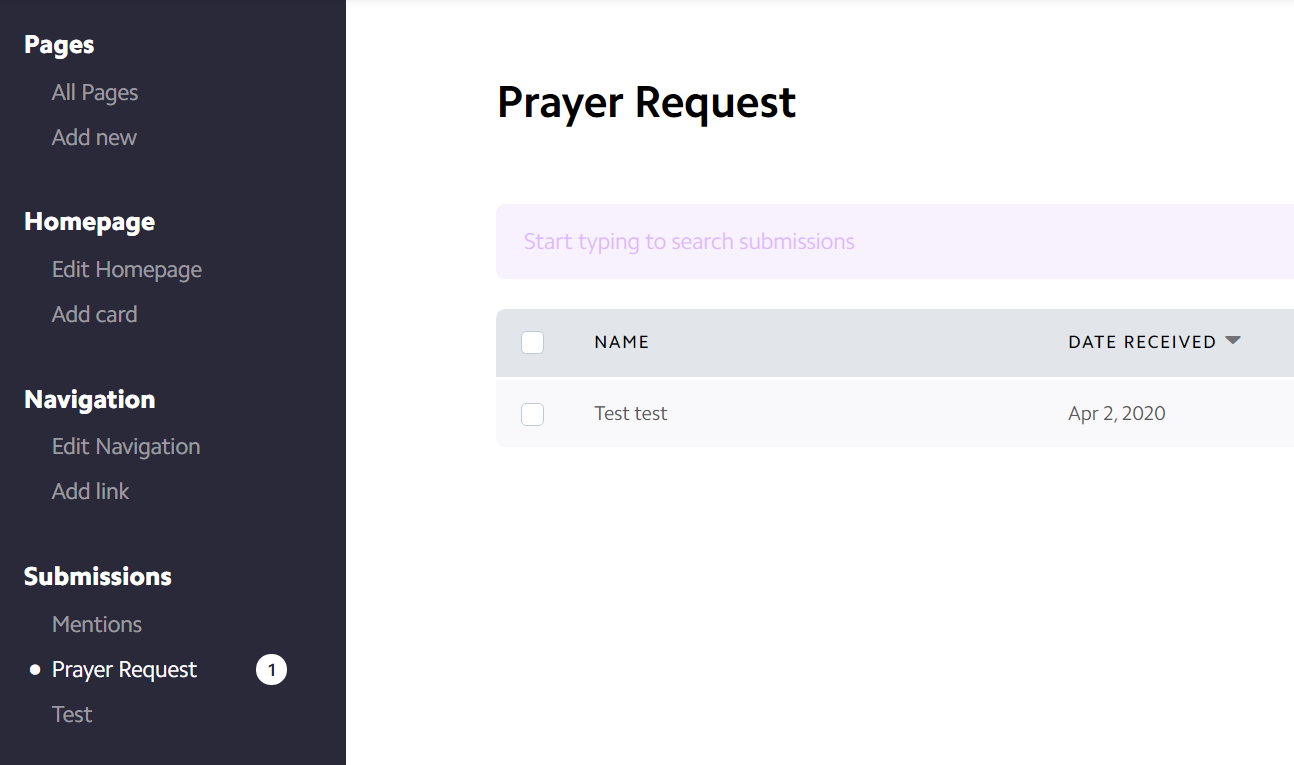Select Add new under Pages
Viewport: 1294px width, 765px height.
pos(94,138)
